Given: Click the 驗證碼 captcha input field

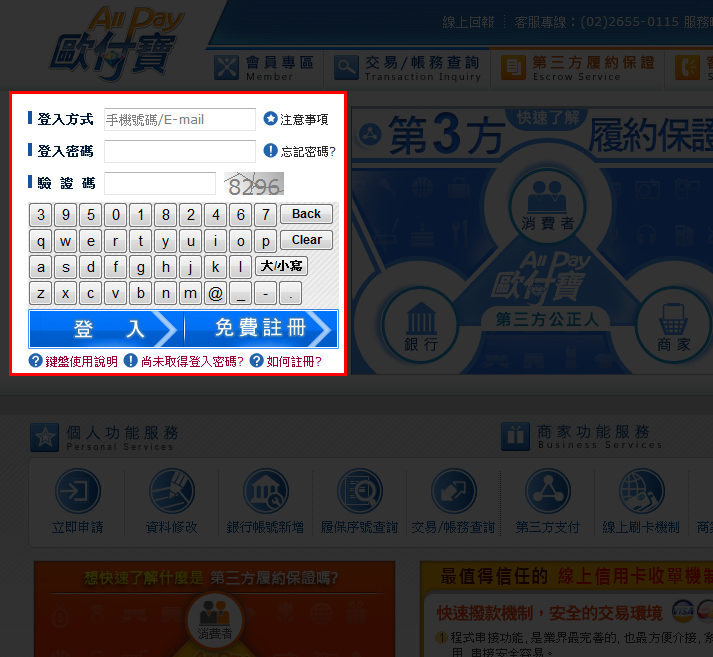Looking at the screenshot, I should (x=160, y=183).
